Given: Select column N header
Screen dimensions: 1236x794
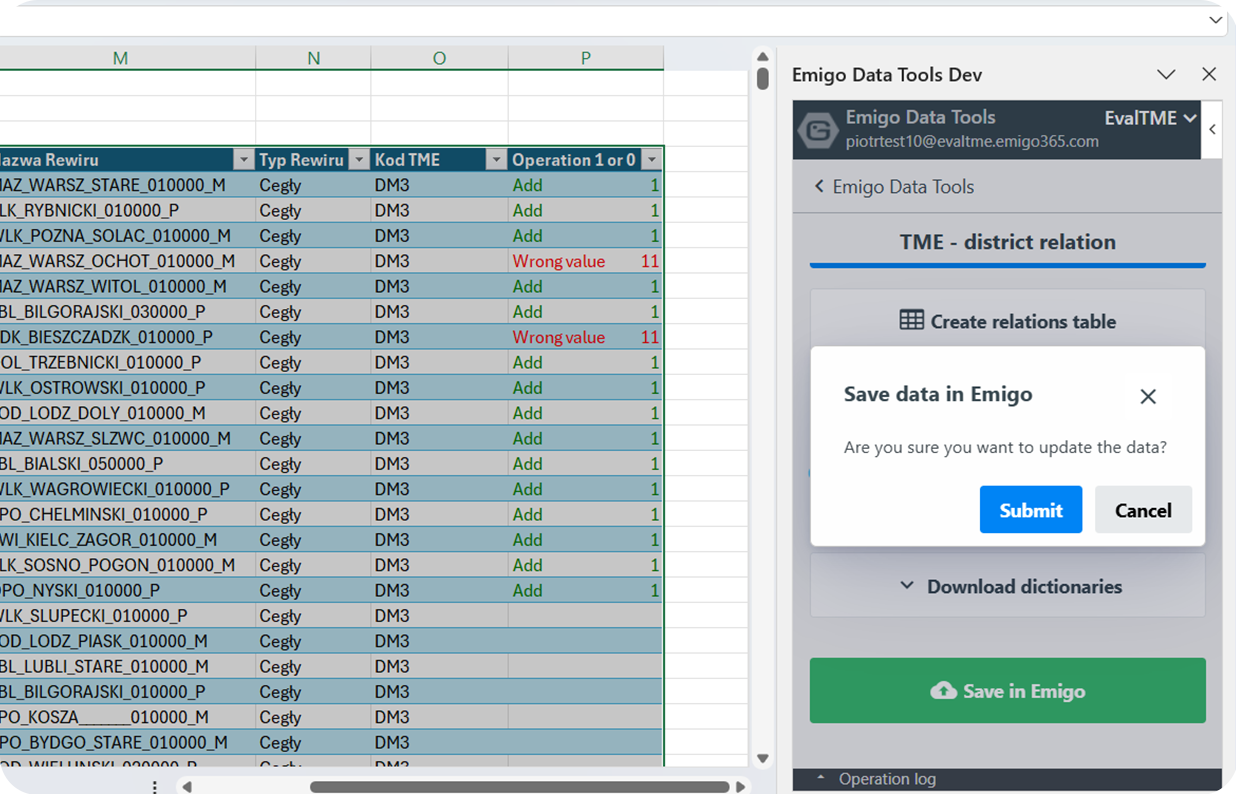Looking at the screenshot, I should 313,58.
